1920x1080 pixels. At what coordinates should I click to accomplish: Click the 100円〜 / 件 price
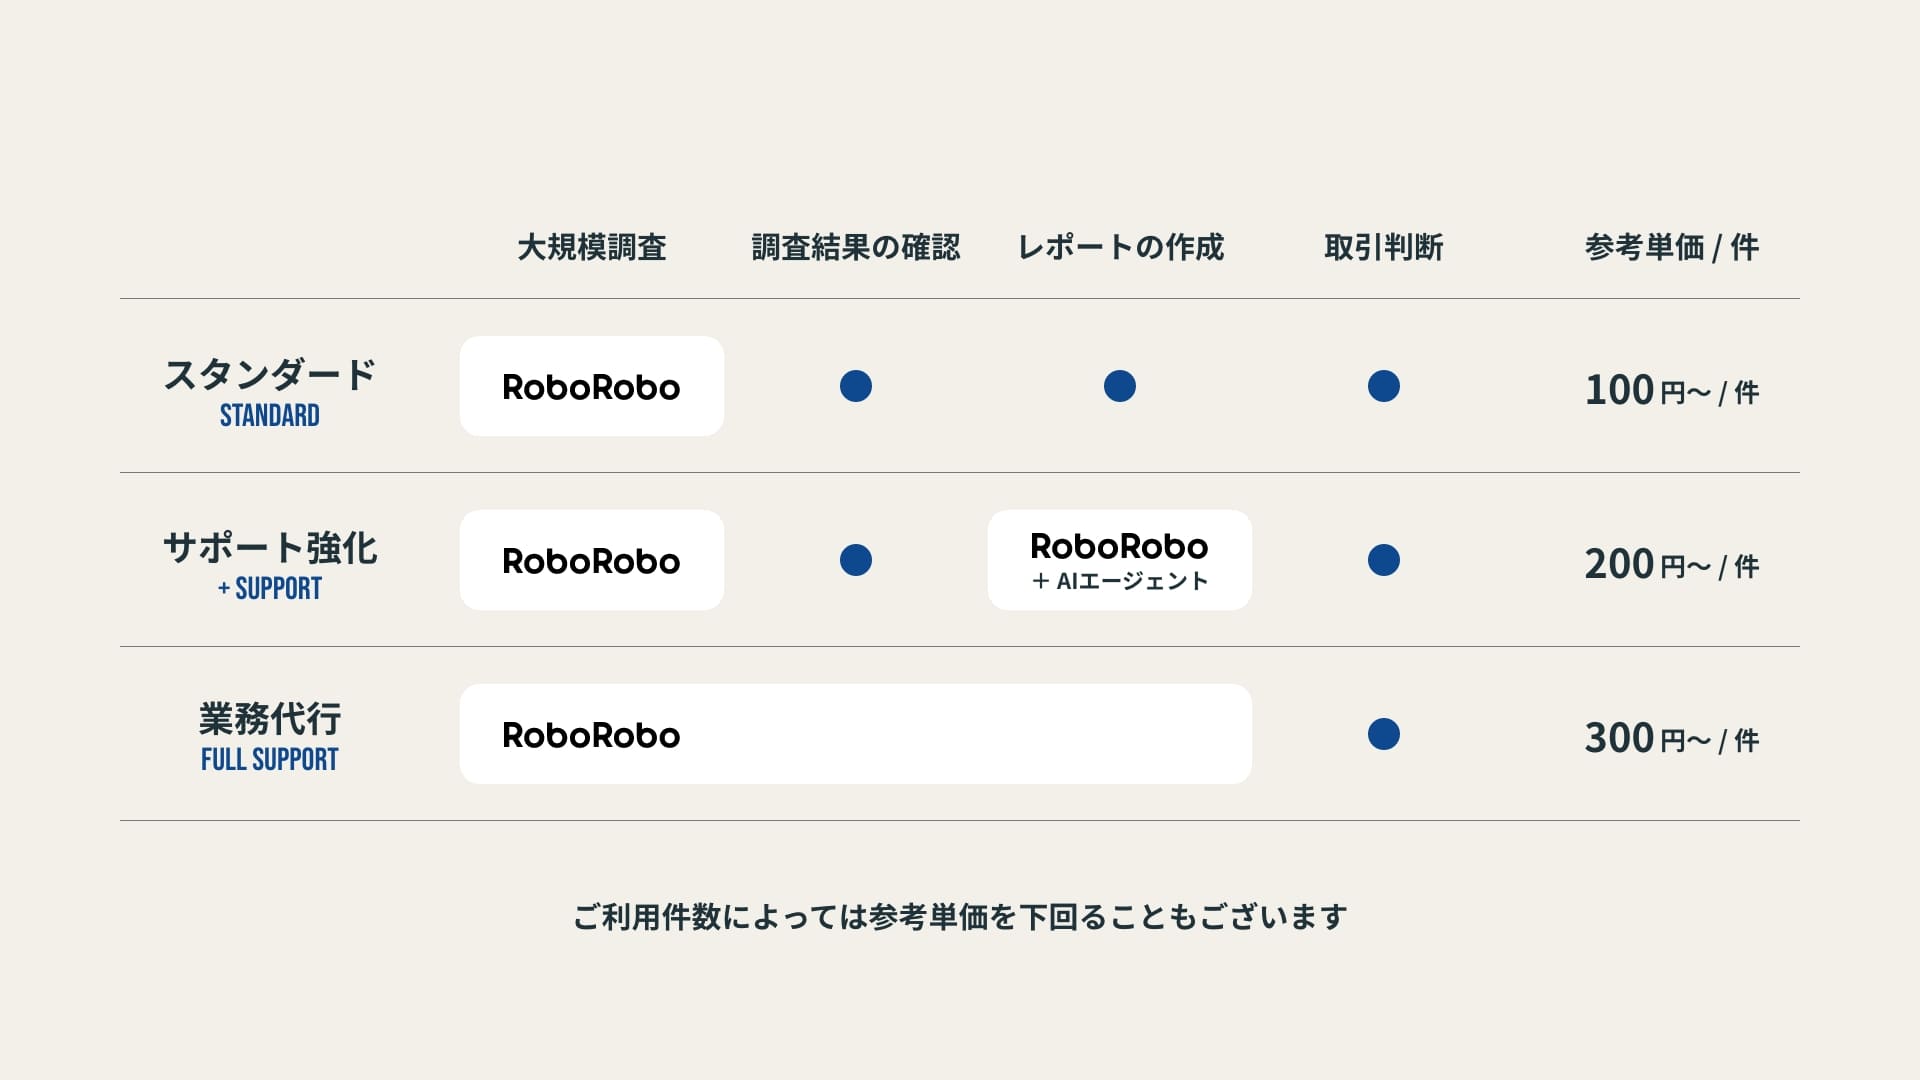tap(1671, 390)
